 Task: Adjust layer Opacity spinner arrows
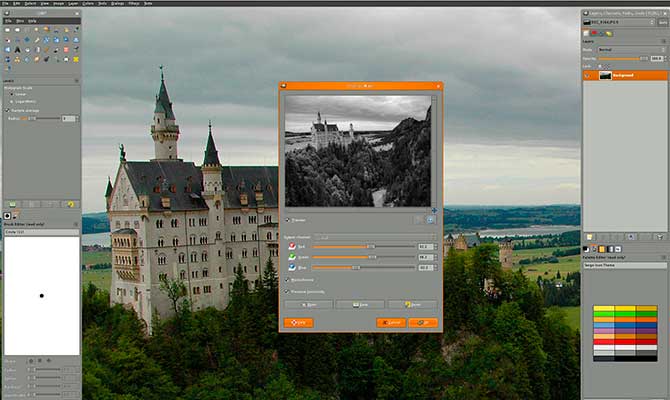tap(665, 59)
